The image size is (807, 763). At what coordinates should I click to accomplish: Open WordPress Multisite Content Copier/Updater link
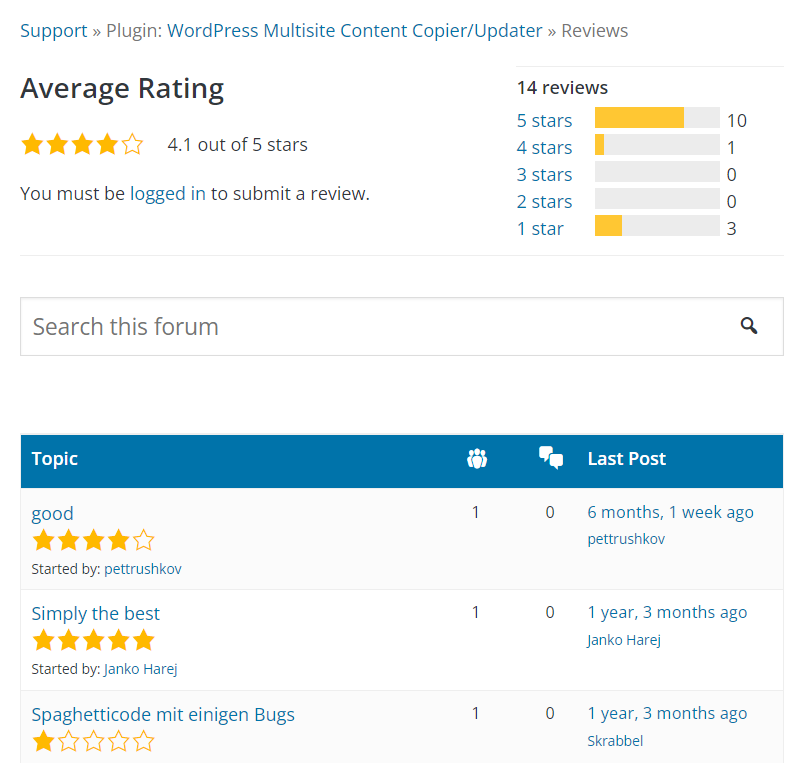point(355,31)
